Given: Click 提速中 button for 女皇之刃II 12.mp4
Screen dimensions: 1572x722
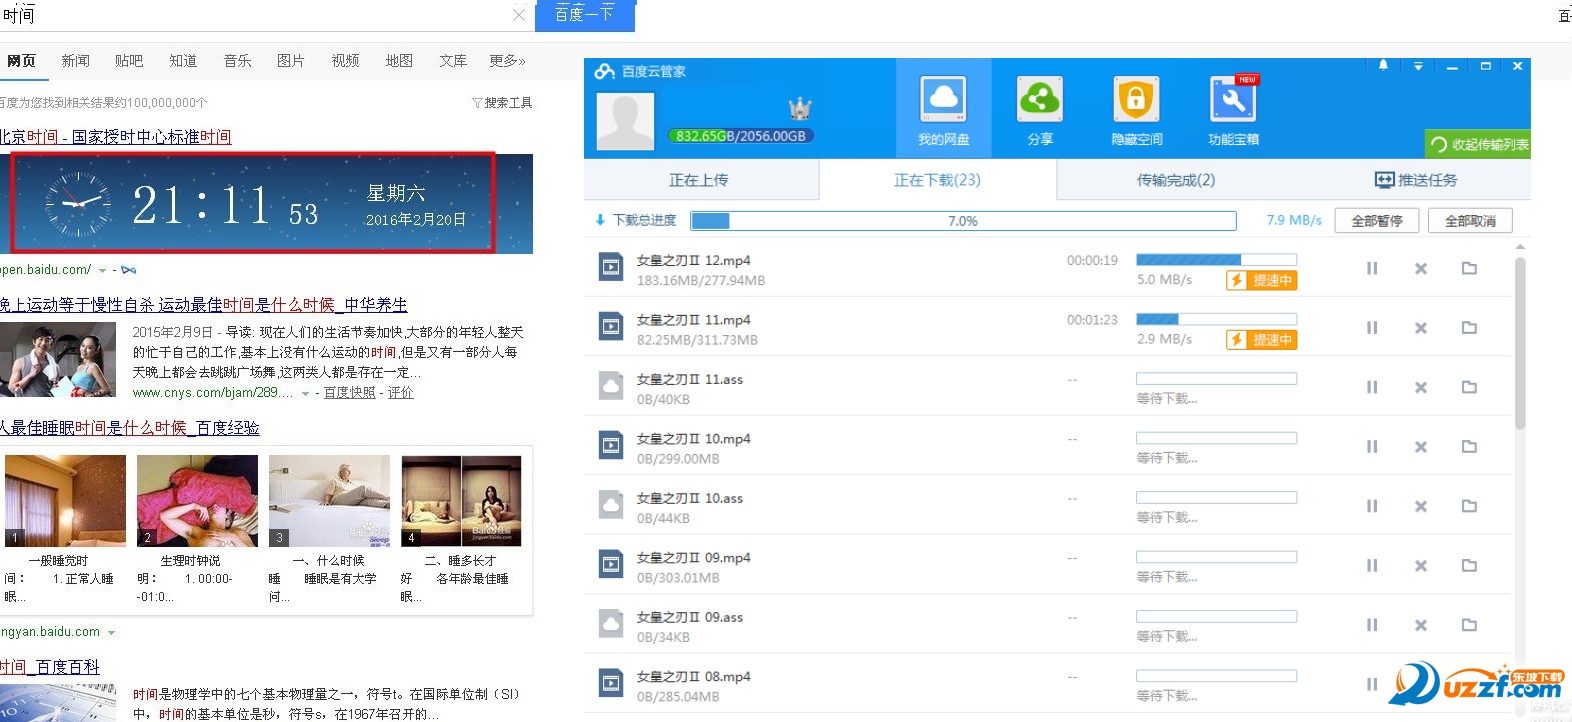Looking at the screenshot, I should click(x=1262, y=281).
